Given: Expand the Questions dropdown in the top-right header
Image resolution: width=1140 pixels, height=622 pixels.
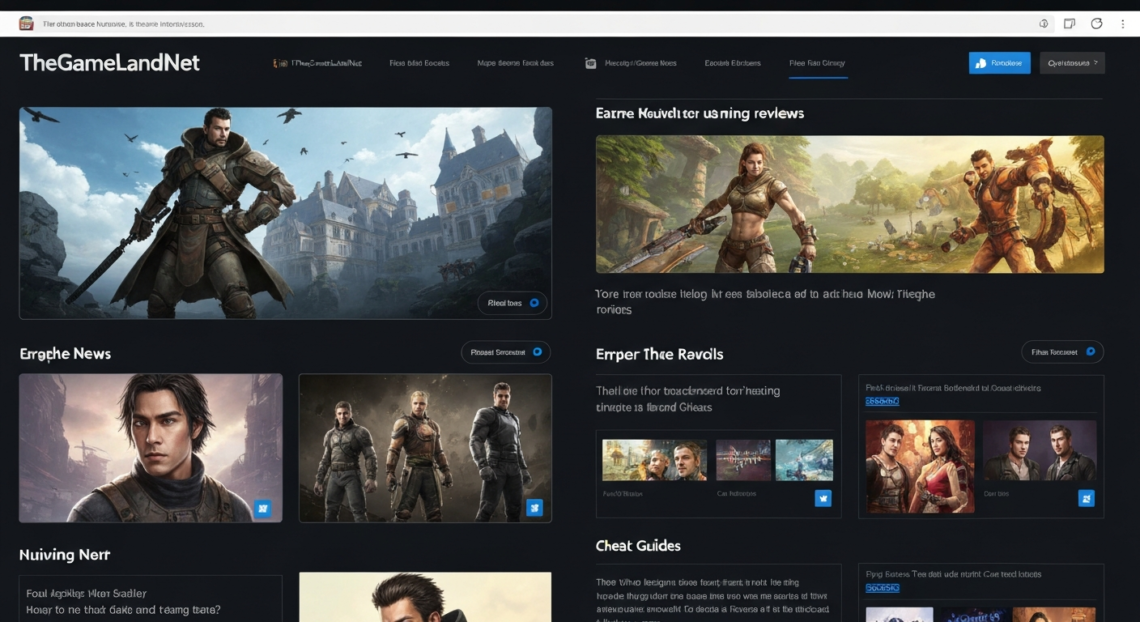Looking at the screenshot, I should tap(1071, 62).
